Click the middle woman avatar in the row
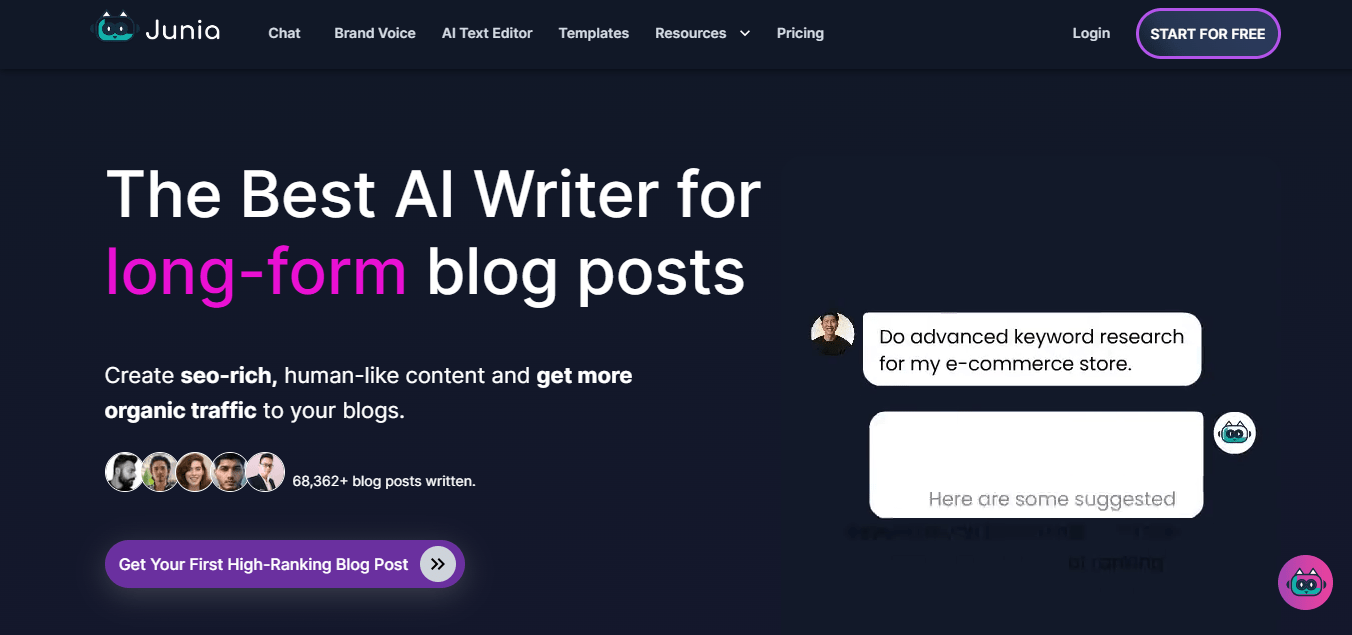 click(x=195, y=472)
